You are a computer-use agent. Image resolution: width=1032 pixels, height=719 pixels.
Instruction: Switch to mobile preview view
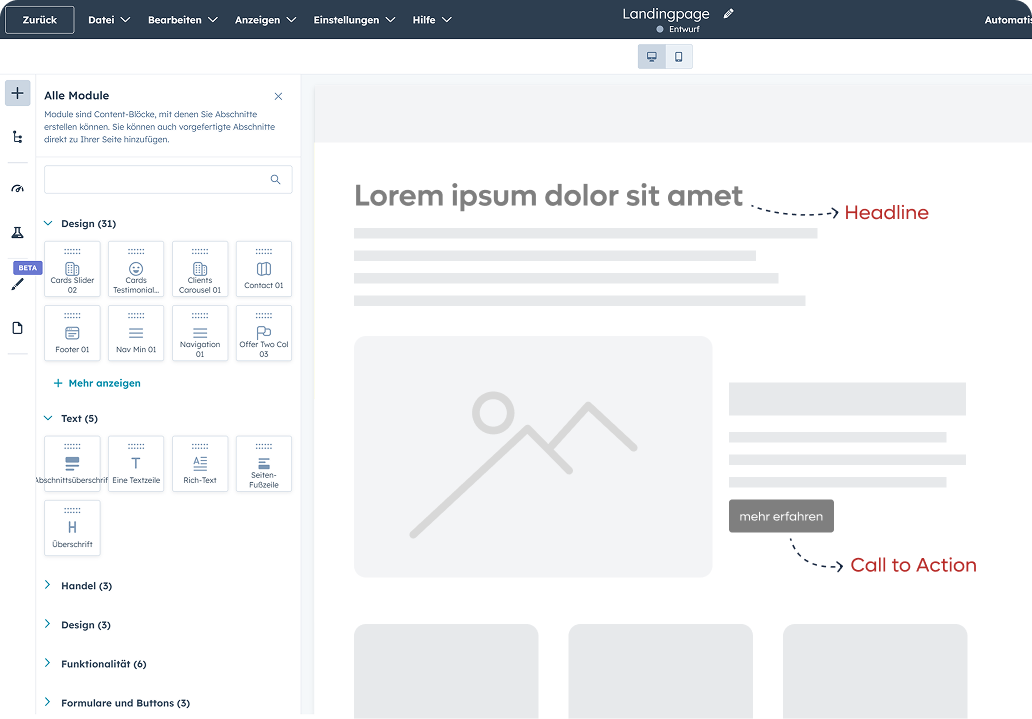pos(679,57)
